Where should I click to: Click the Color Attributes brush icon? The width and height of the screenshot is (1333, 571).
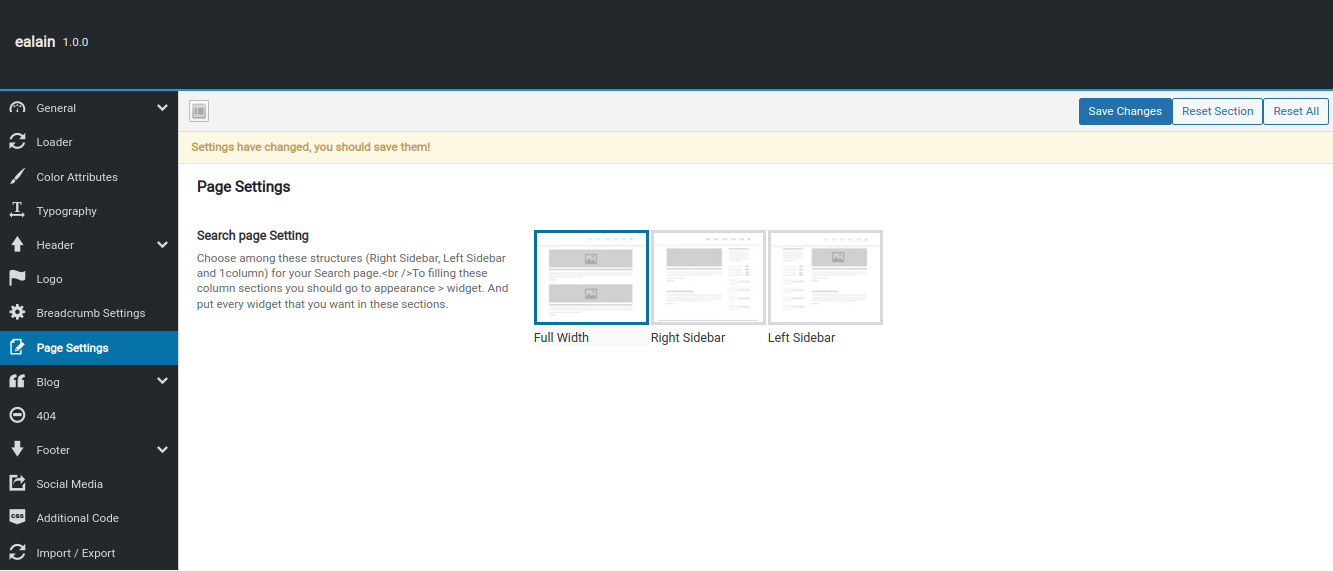tap(17, 177)
